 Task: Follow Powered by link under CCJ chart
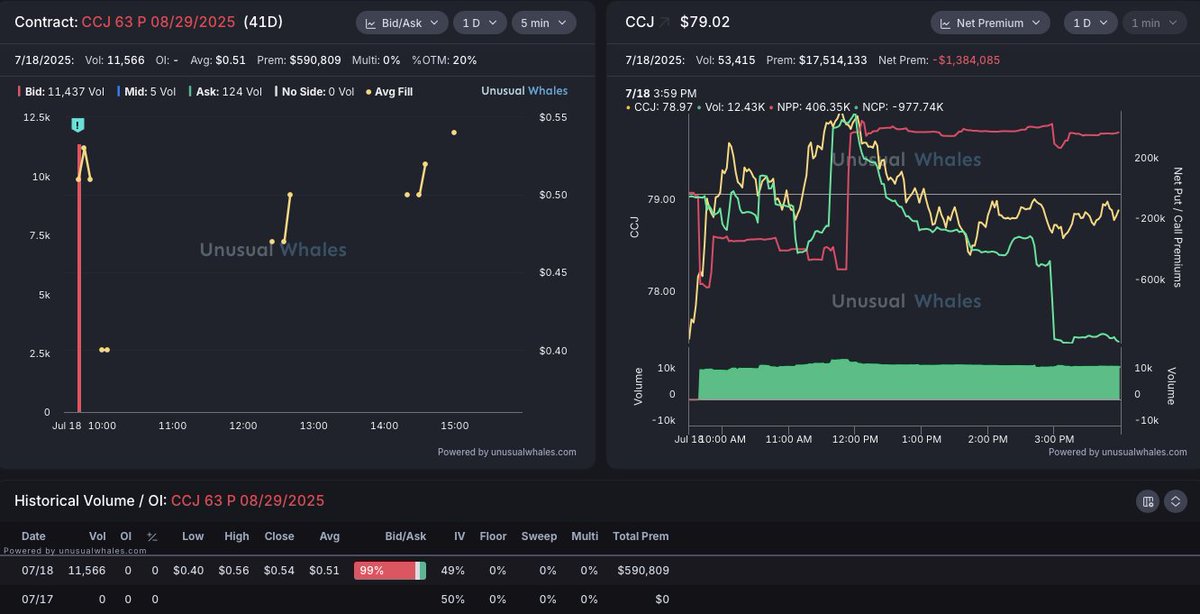1118,452
